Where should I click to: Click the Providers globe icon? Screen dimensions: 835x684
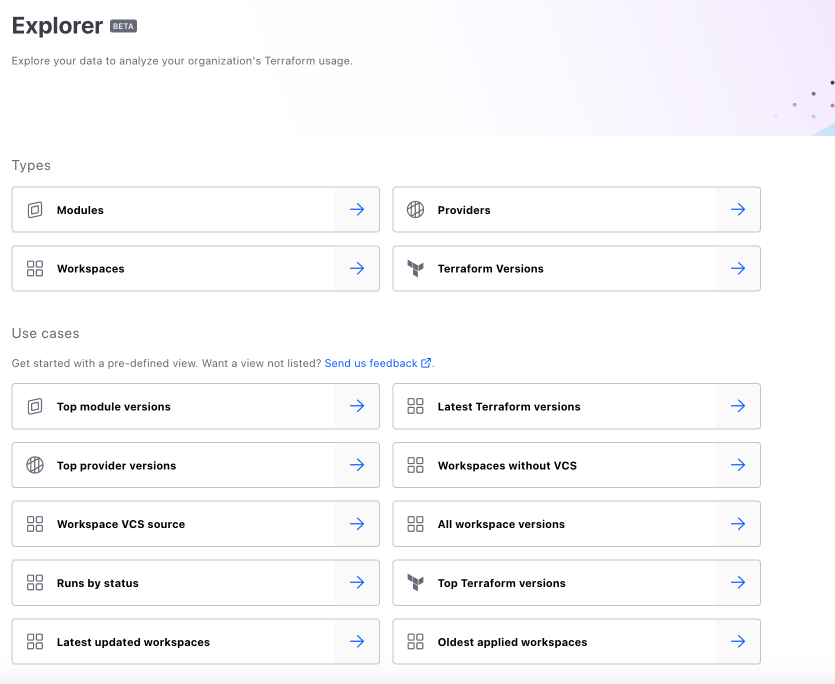[x=416, y=210]
